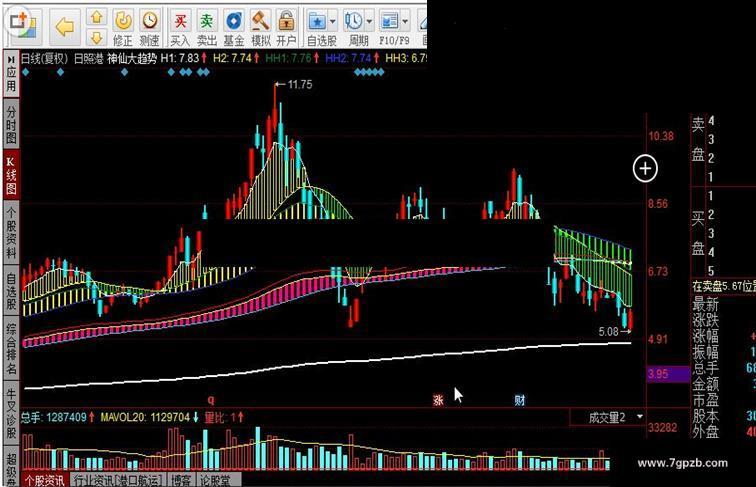
Task: Click the HH1: 7.76 indicator value
Action: (288, 58)
